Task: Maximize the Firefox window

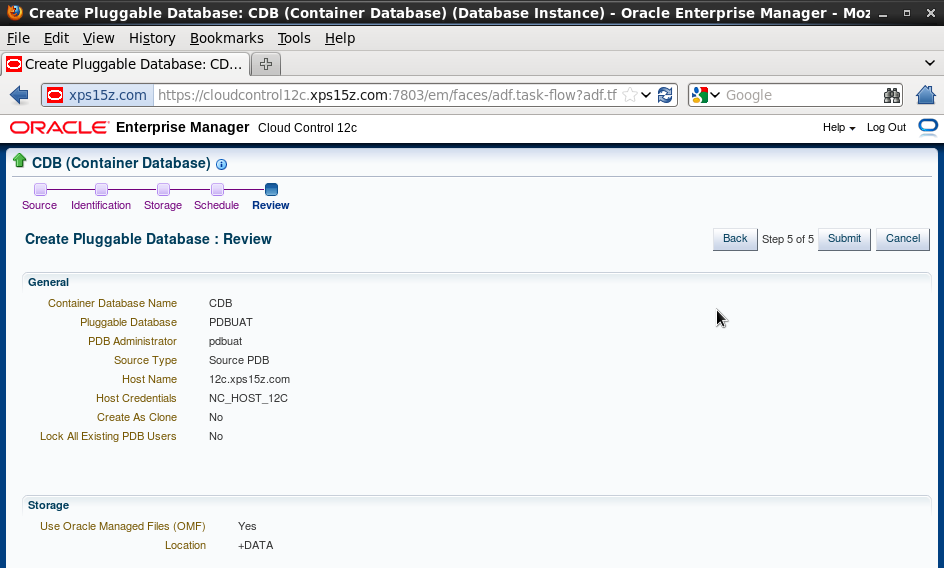Action: [x=906, y=13]
